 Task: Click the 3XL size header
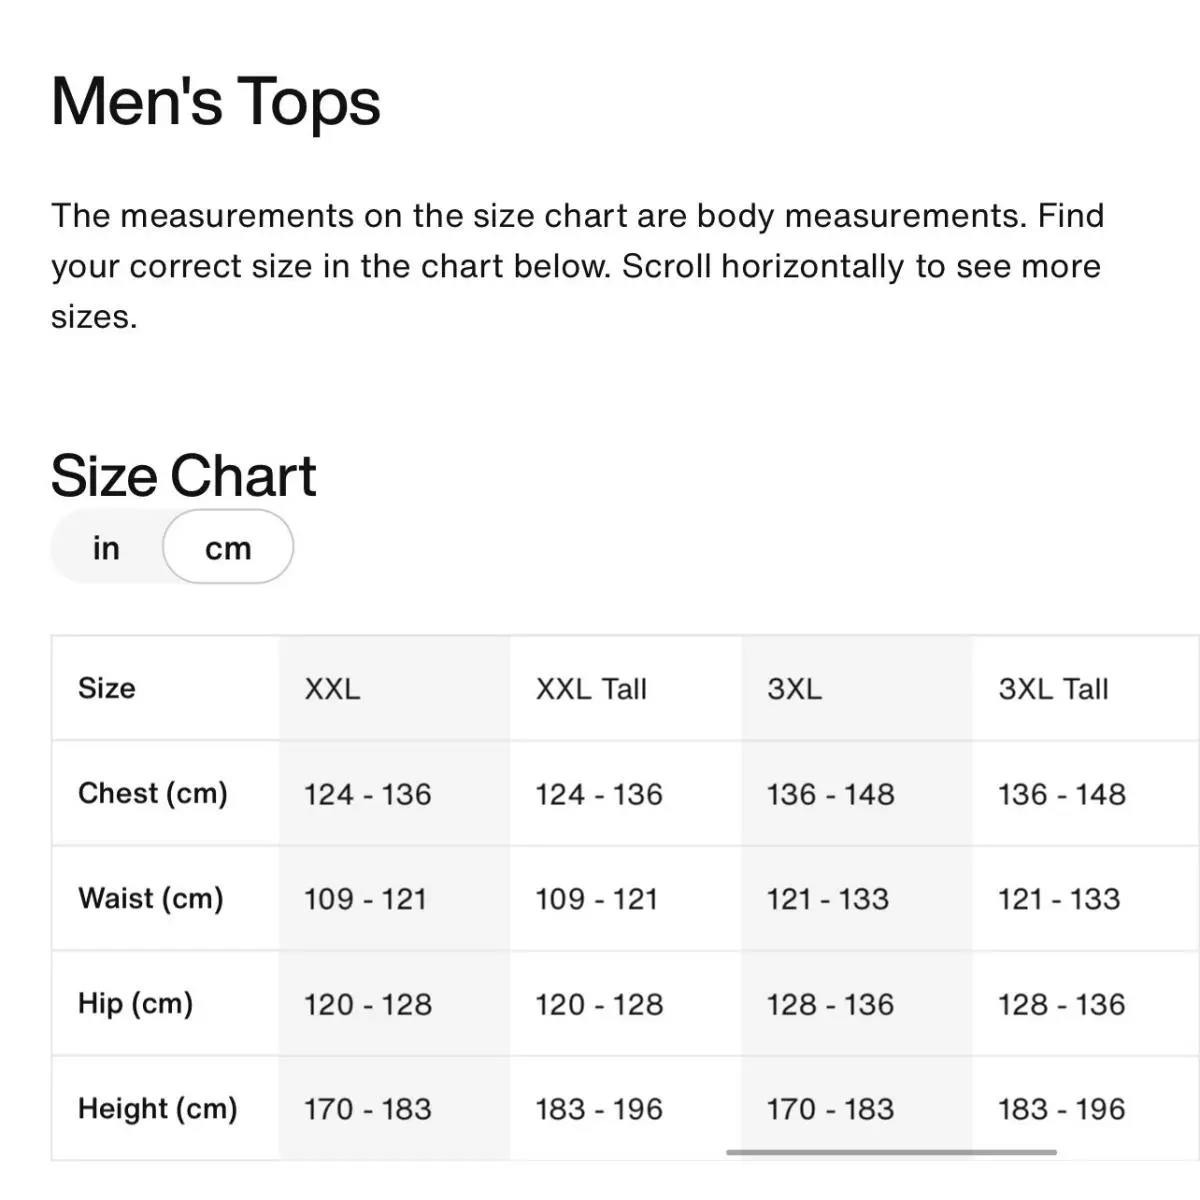794,689
